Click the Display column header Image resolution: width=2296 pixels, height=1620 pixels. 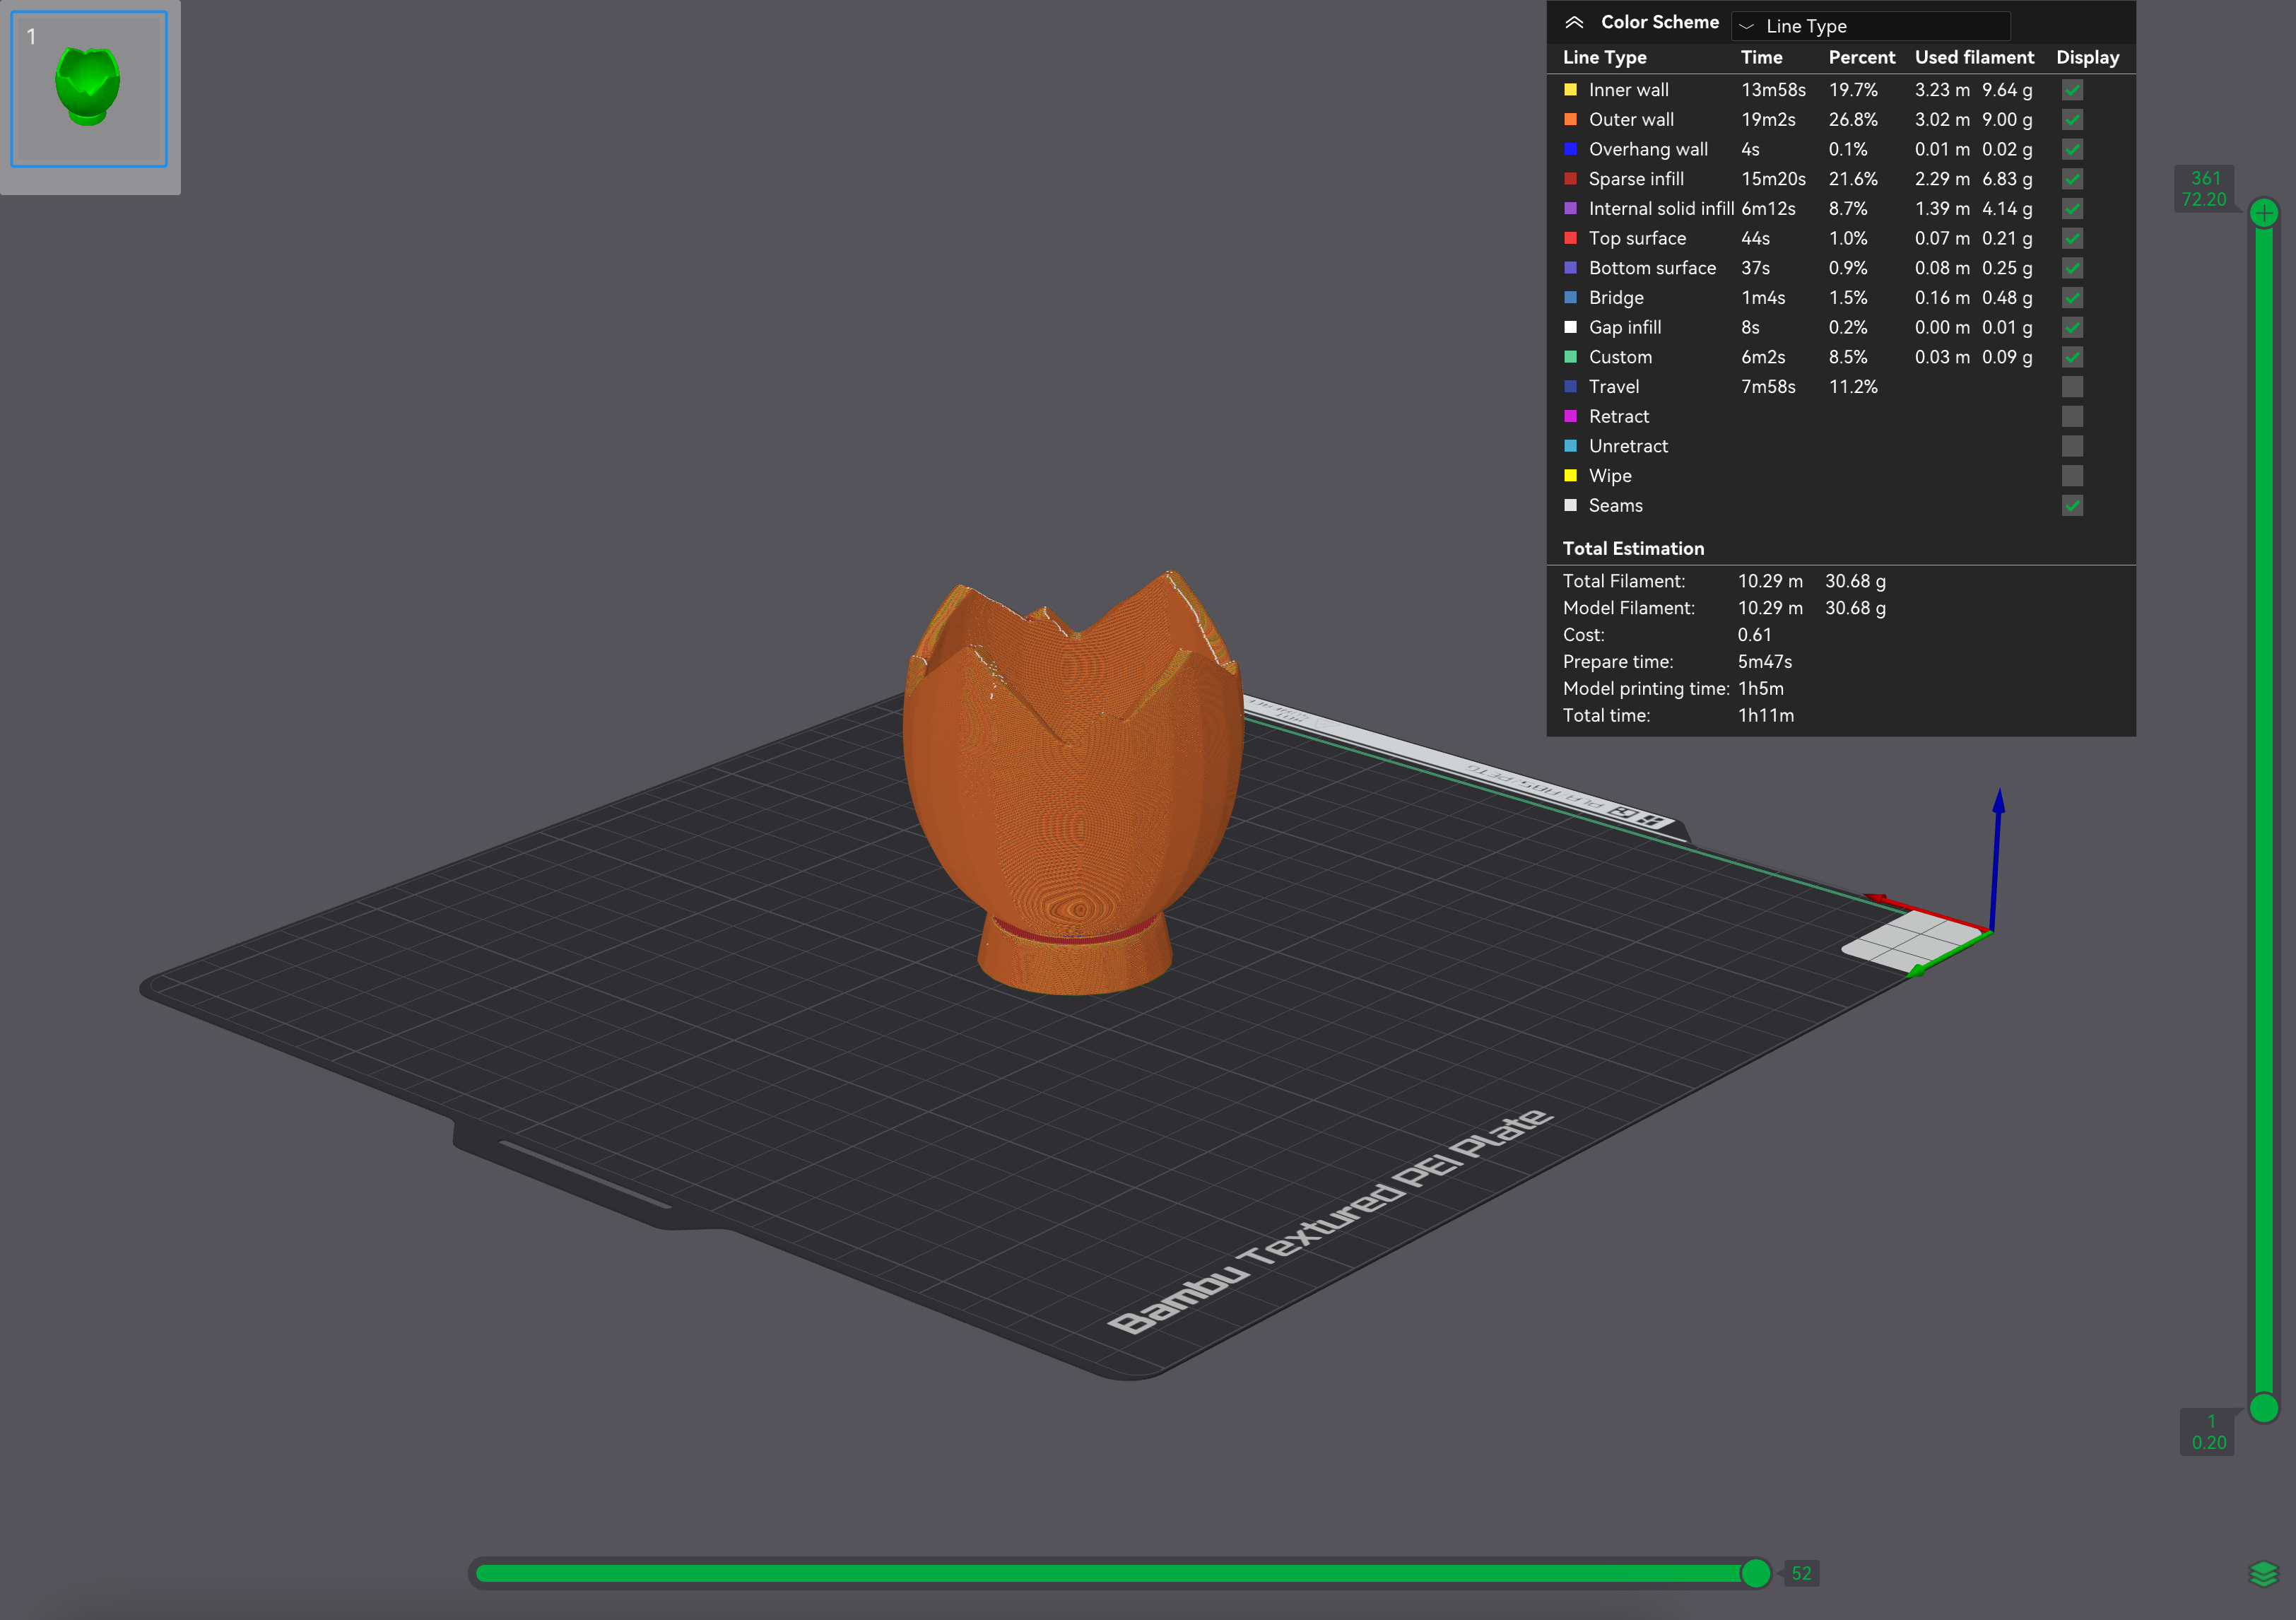[x=2087, y=58]
